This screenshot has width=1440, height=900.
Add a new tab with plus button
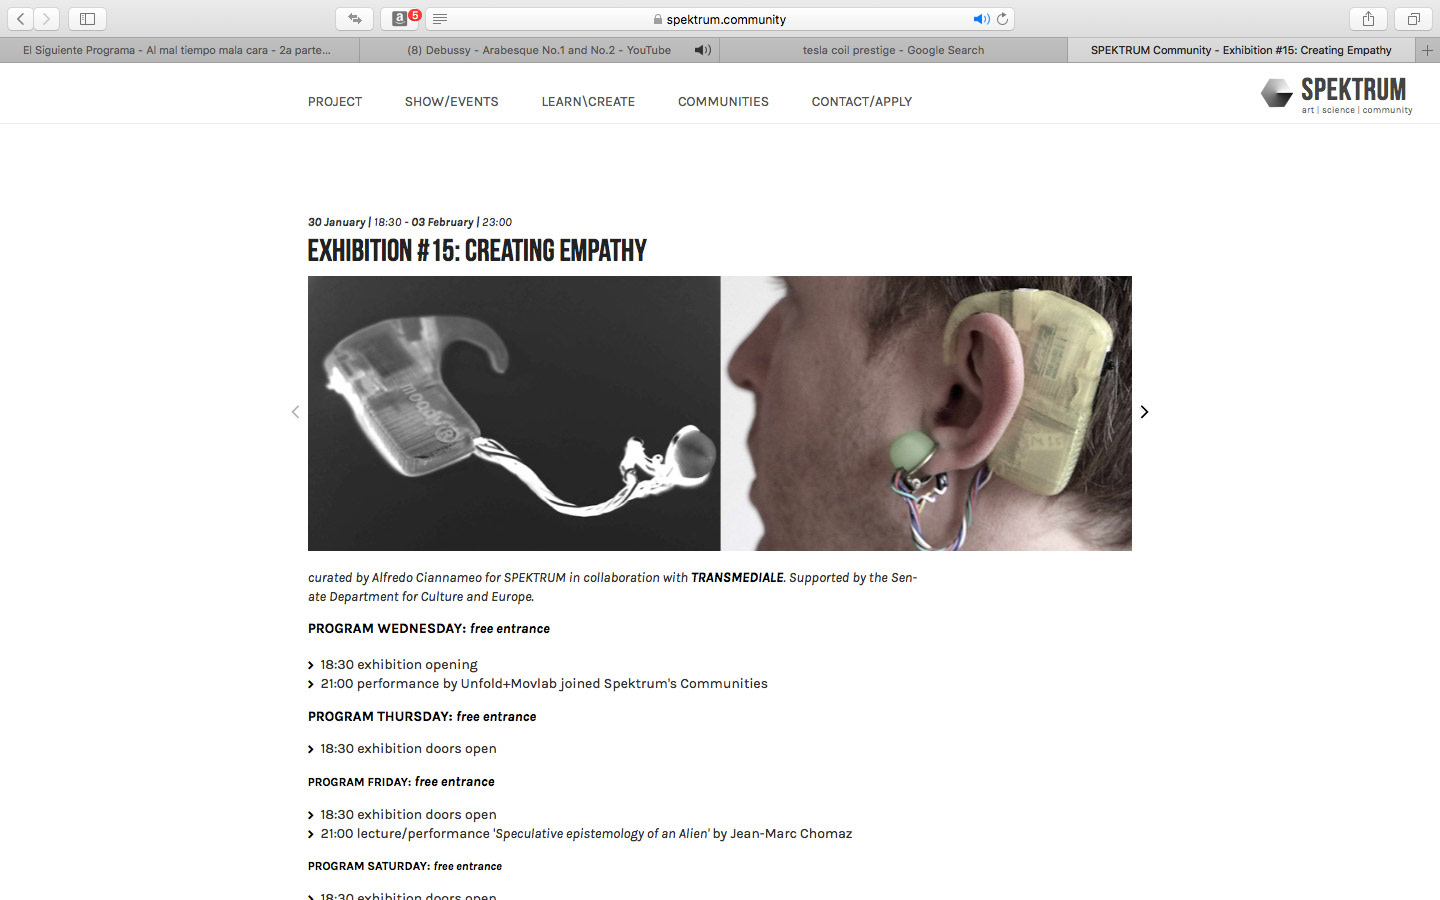click(1427, 50)
